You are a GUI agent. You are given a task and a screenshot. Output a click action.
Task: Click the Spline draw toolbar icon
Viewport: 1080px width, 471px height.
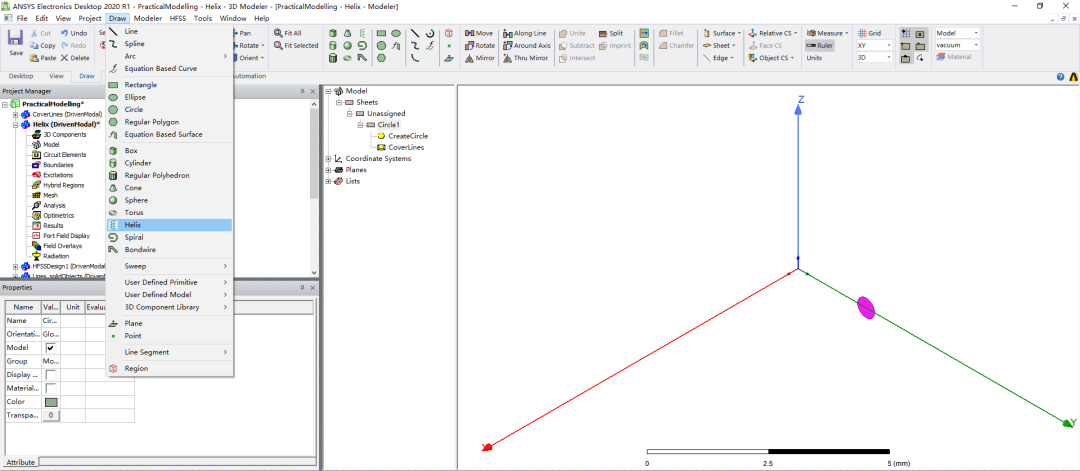tap(415, 45)
